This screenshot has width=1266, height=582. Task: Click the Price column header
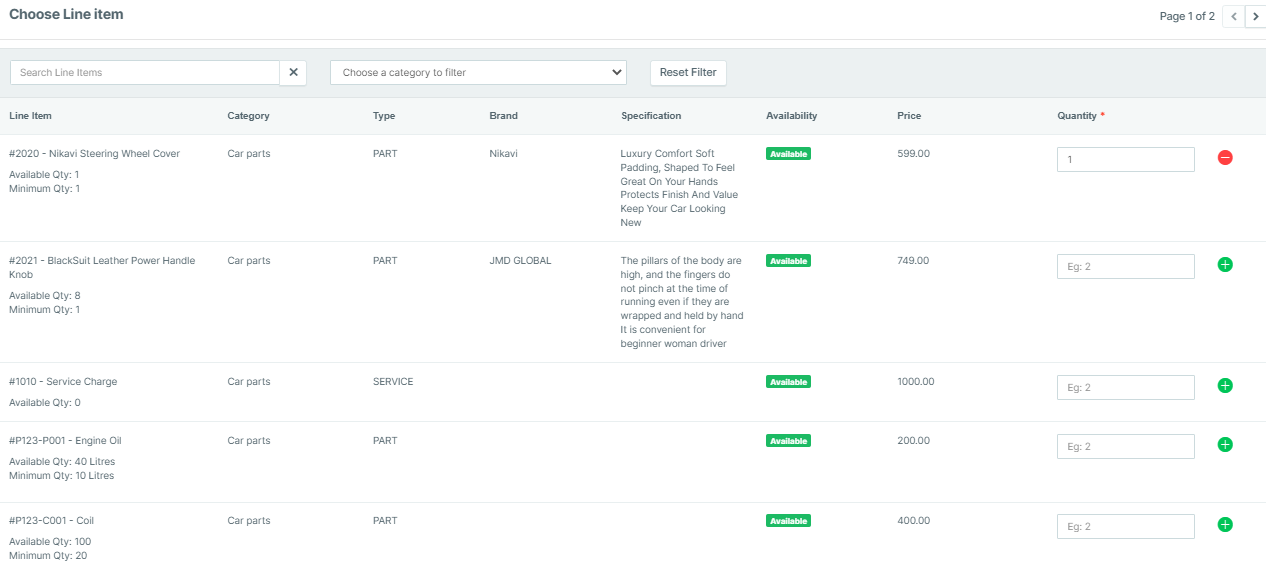(x=909, y=116)
